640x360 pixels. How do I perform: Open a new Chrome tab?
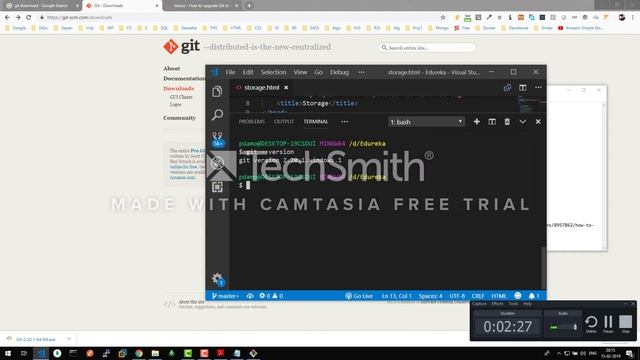coord(249,6)
